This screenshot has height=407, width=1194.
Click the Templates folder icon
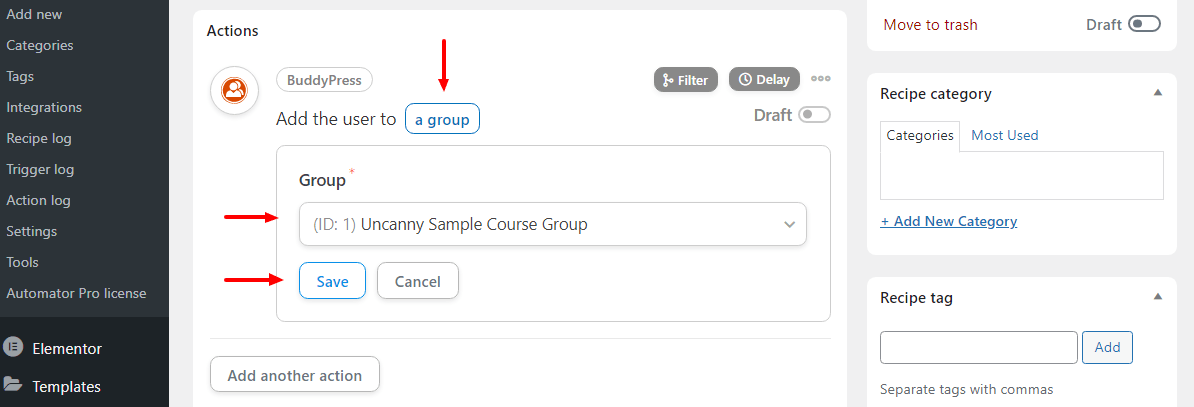12,385
